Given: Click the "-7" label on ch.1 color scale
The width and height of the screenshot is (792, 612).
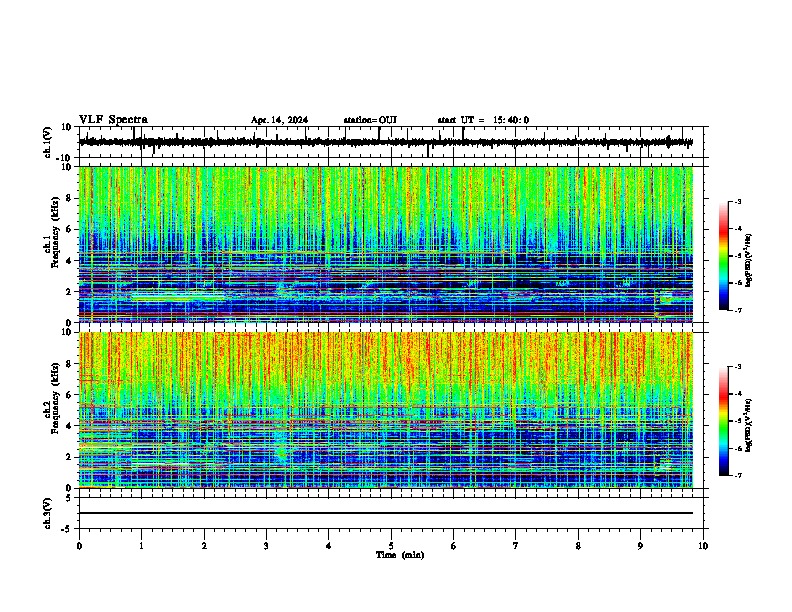Looking at the screenshot, I should [x=737, y=310].
